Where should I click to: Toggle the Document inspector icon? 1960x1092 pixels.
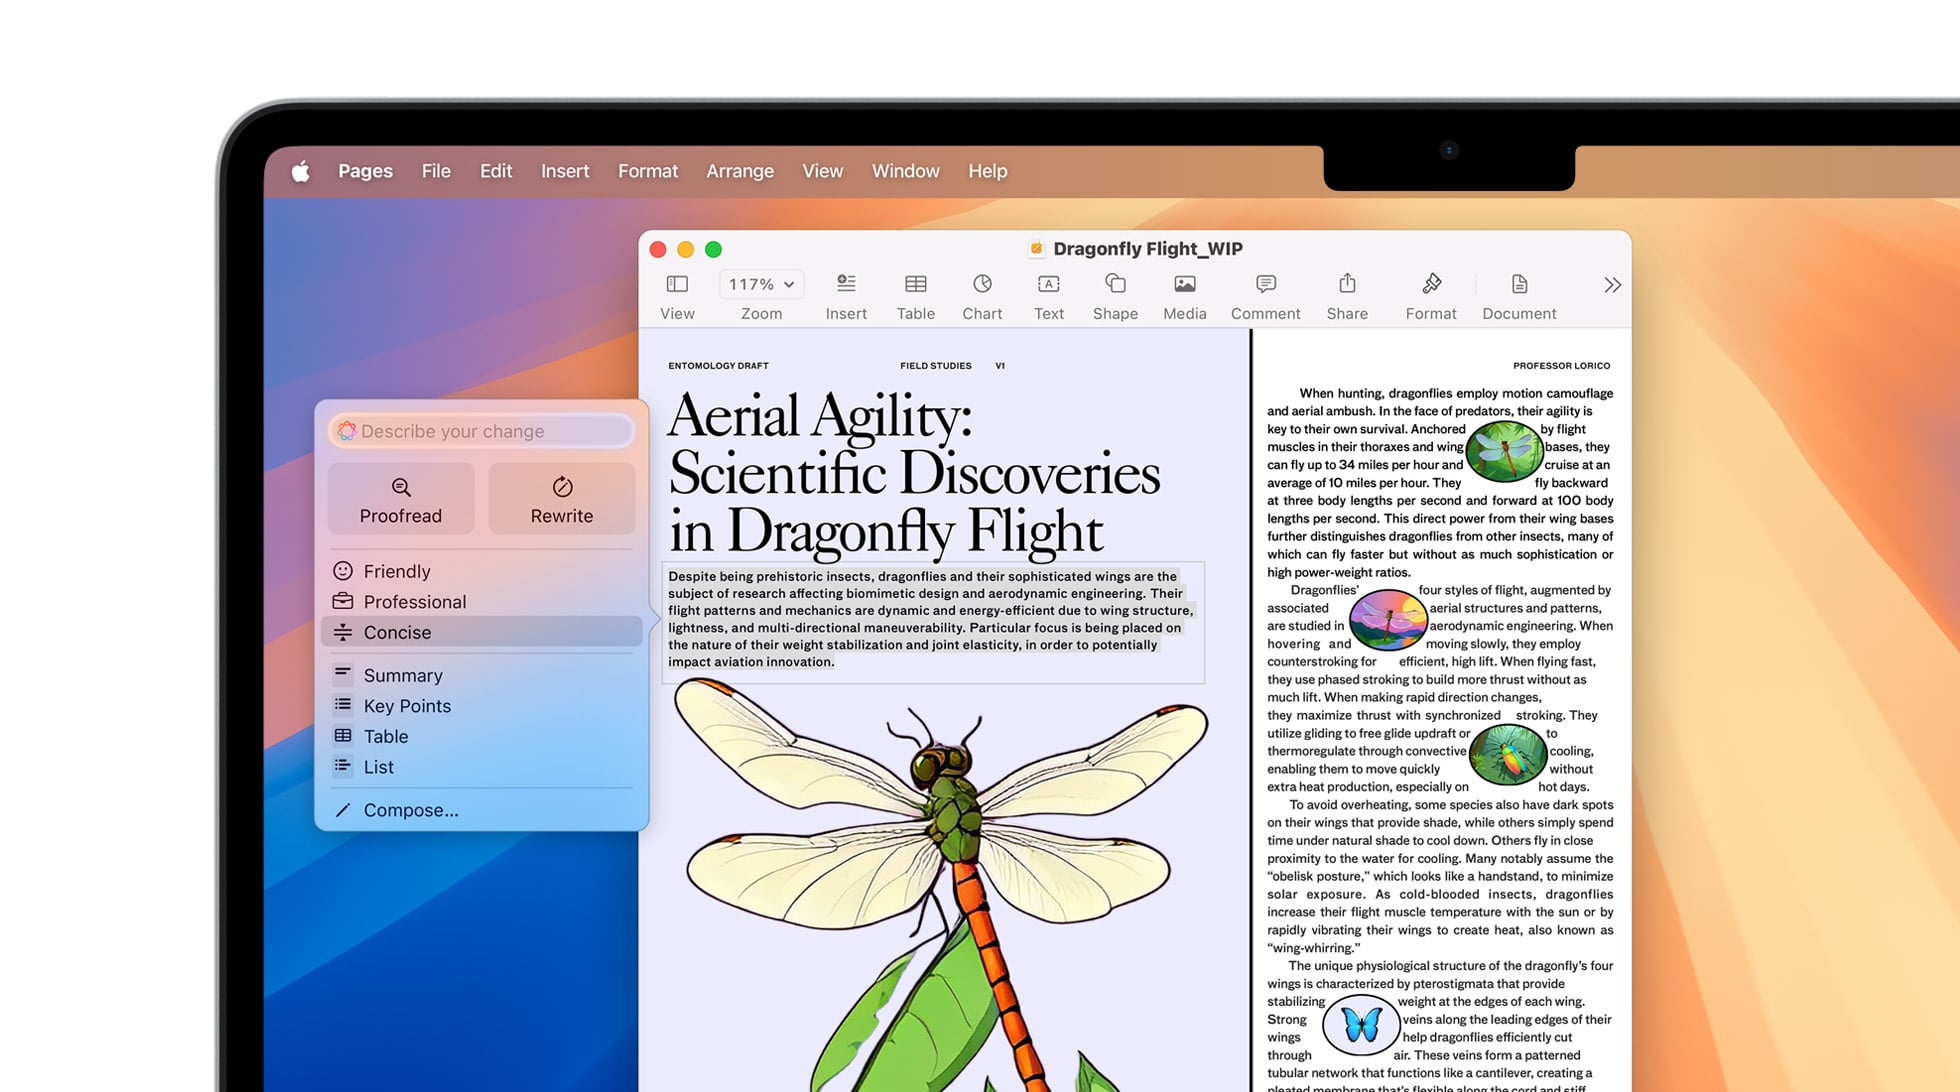(x=1519, y=285)
